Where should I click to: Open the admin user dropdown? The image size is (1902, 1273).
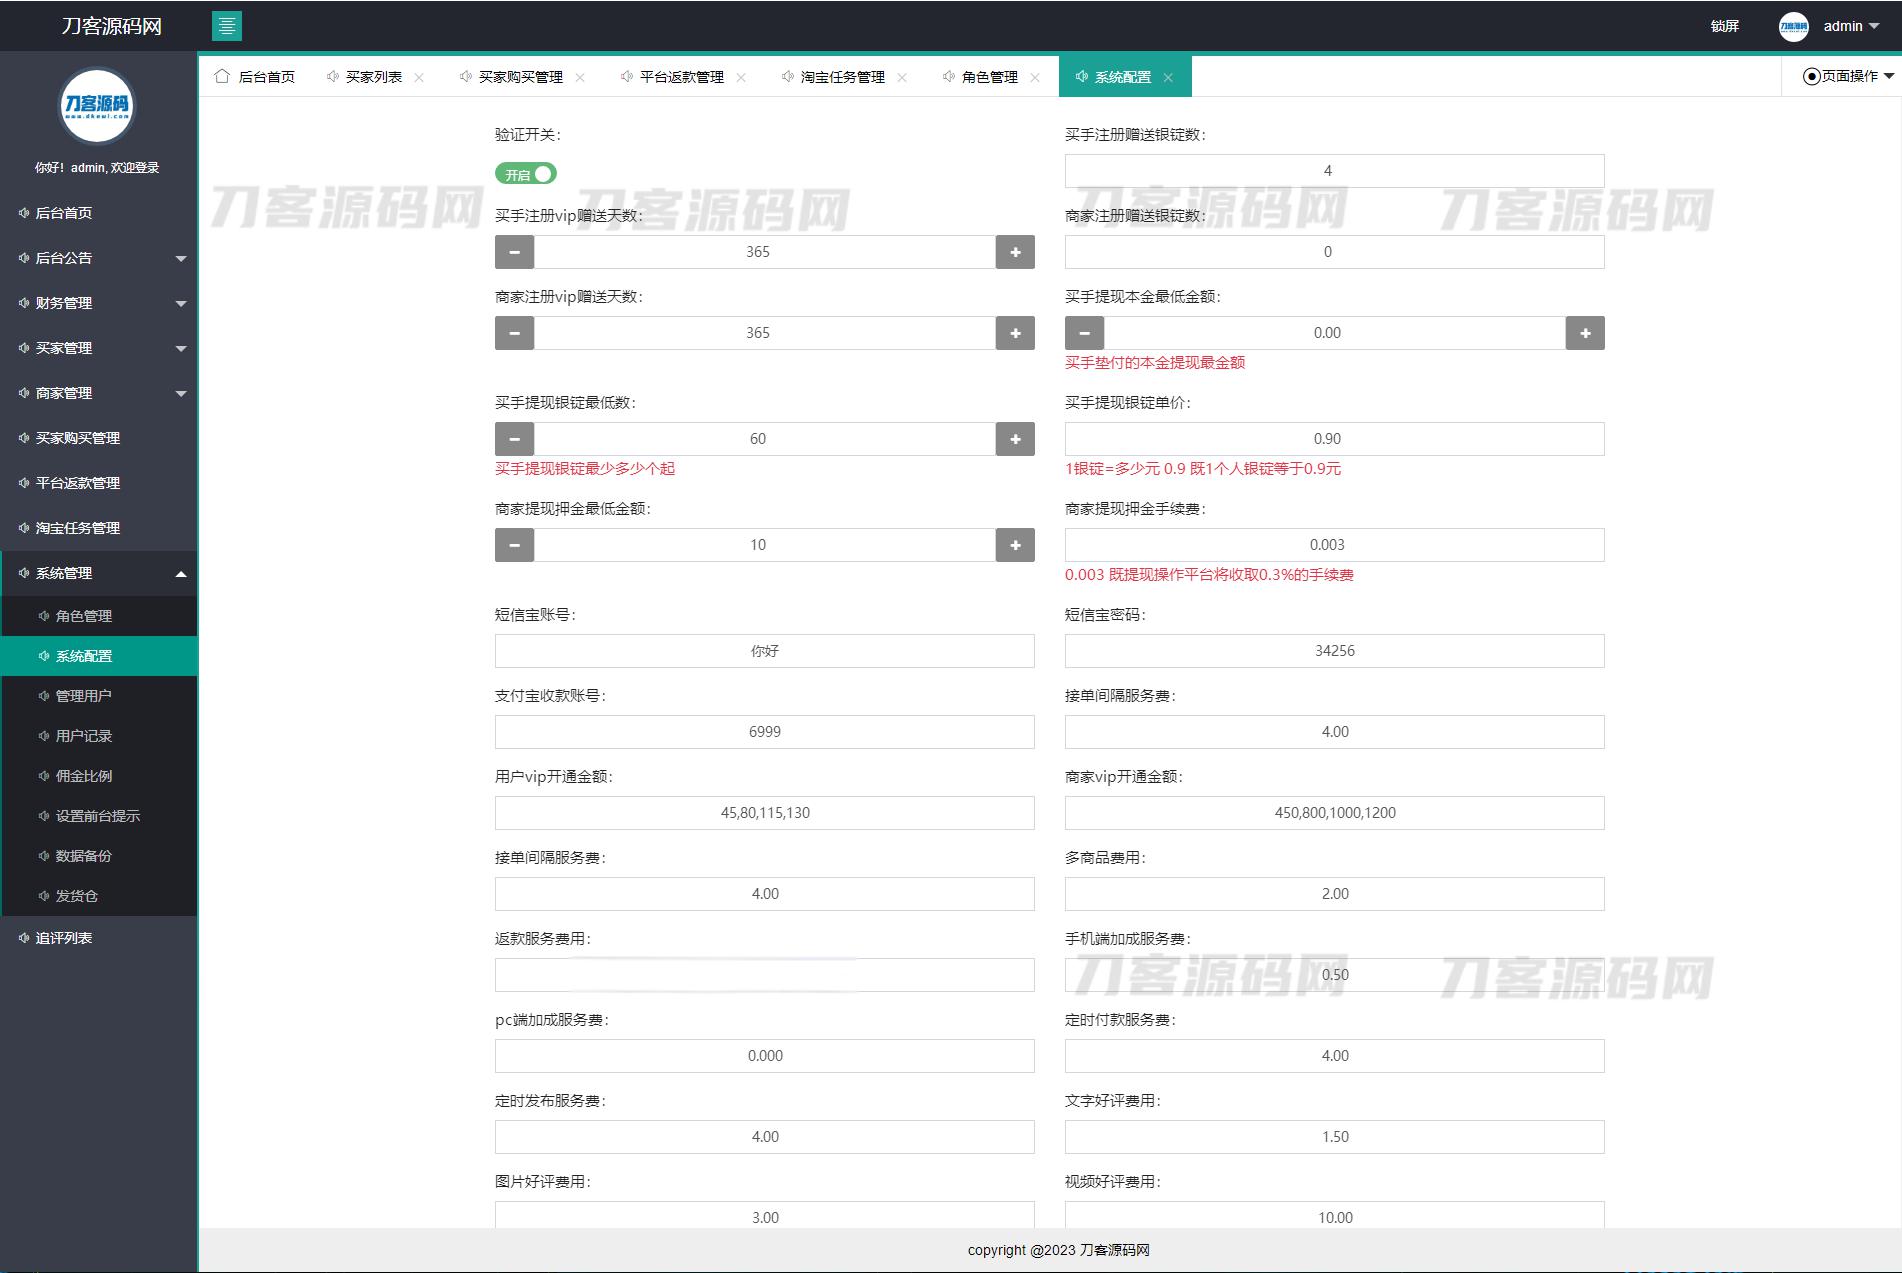coord(1851,26)
